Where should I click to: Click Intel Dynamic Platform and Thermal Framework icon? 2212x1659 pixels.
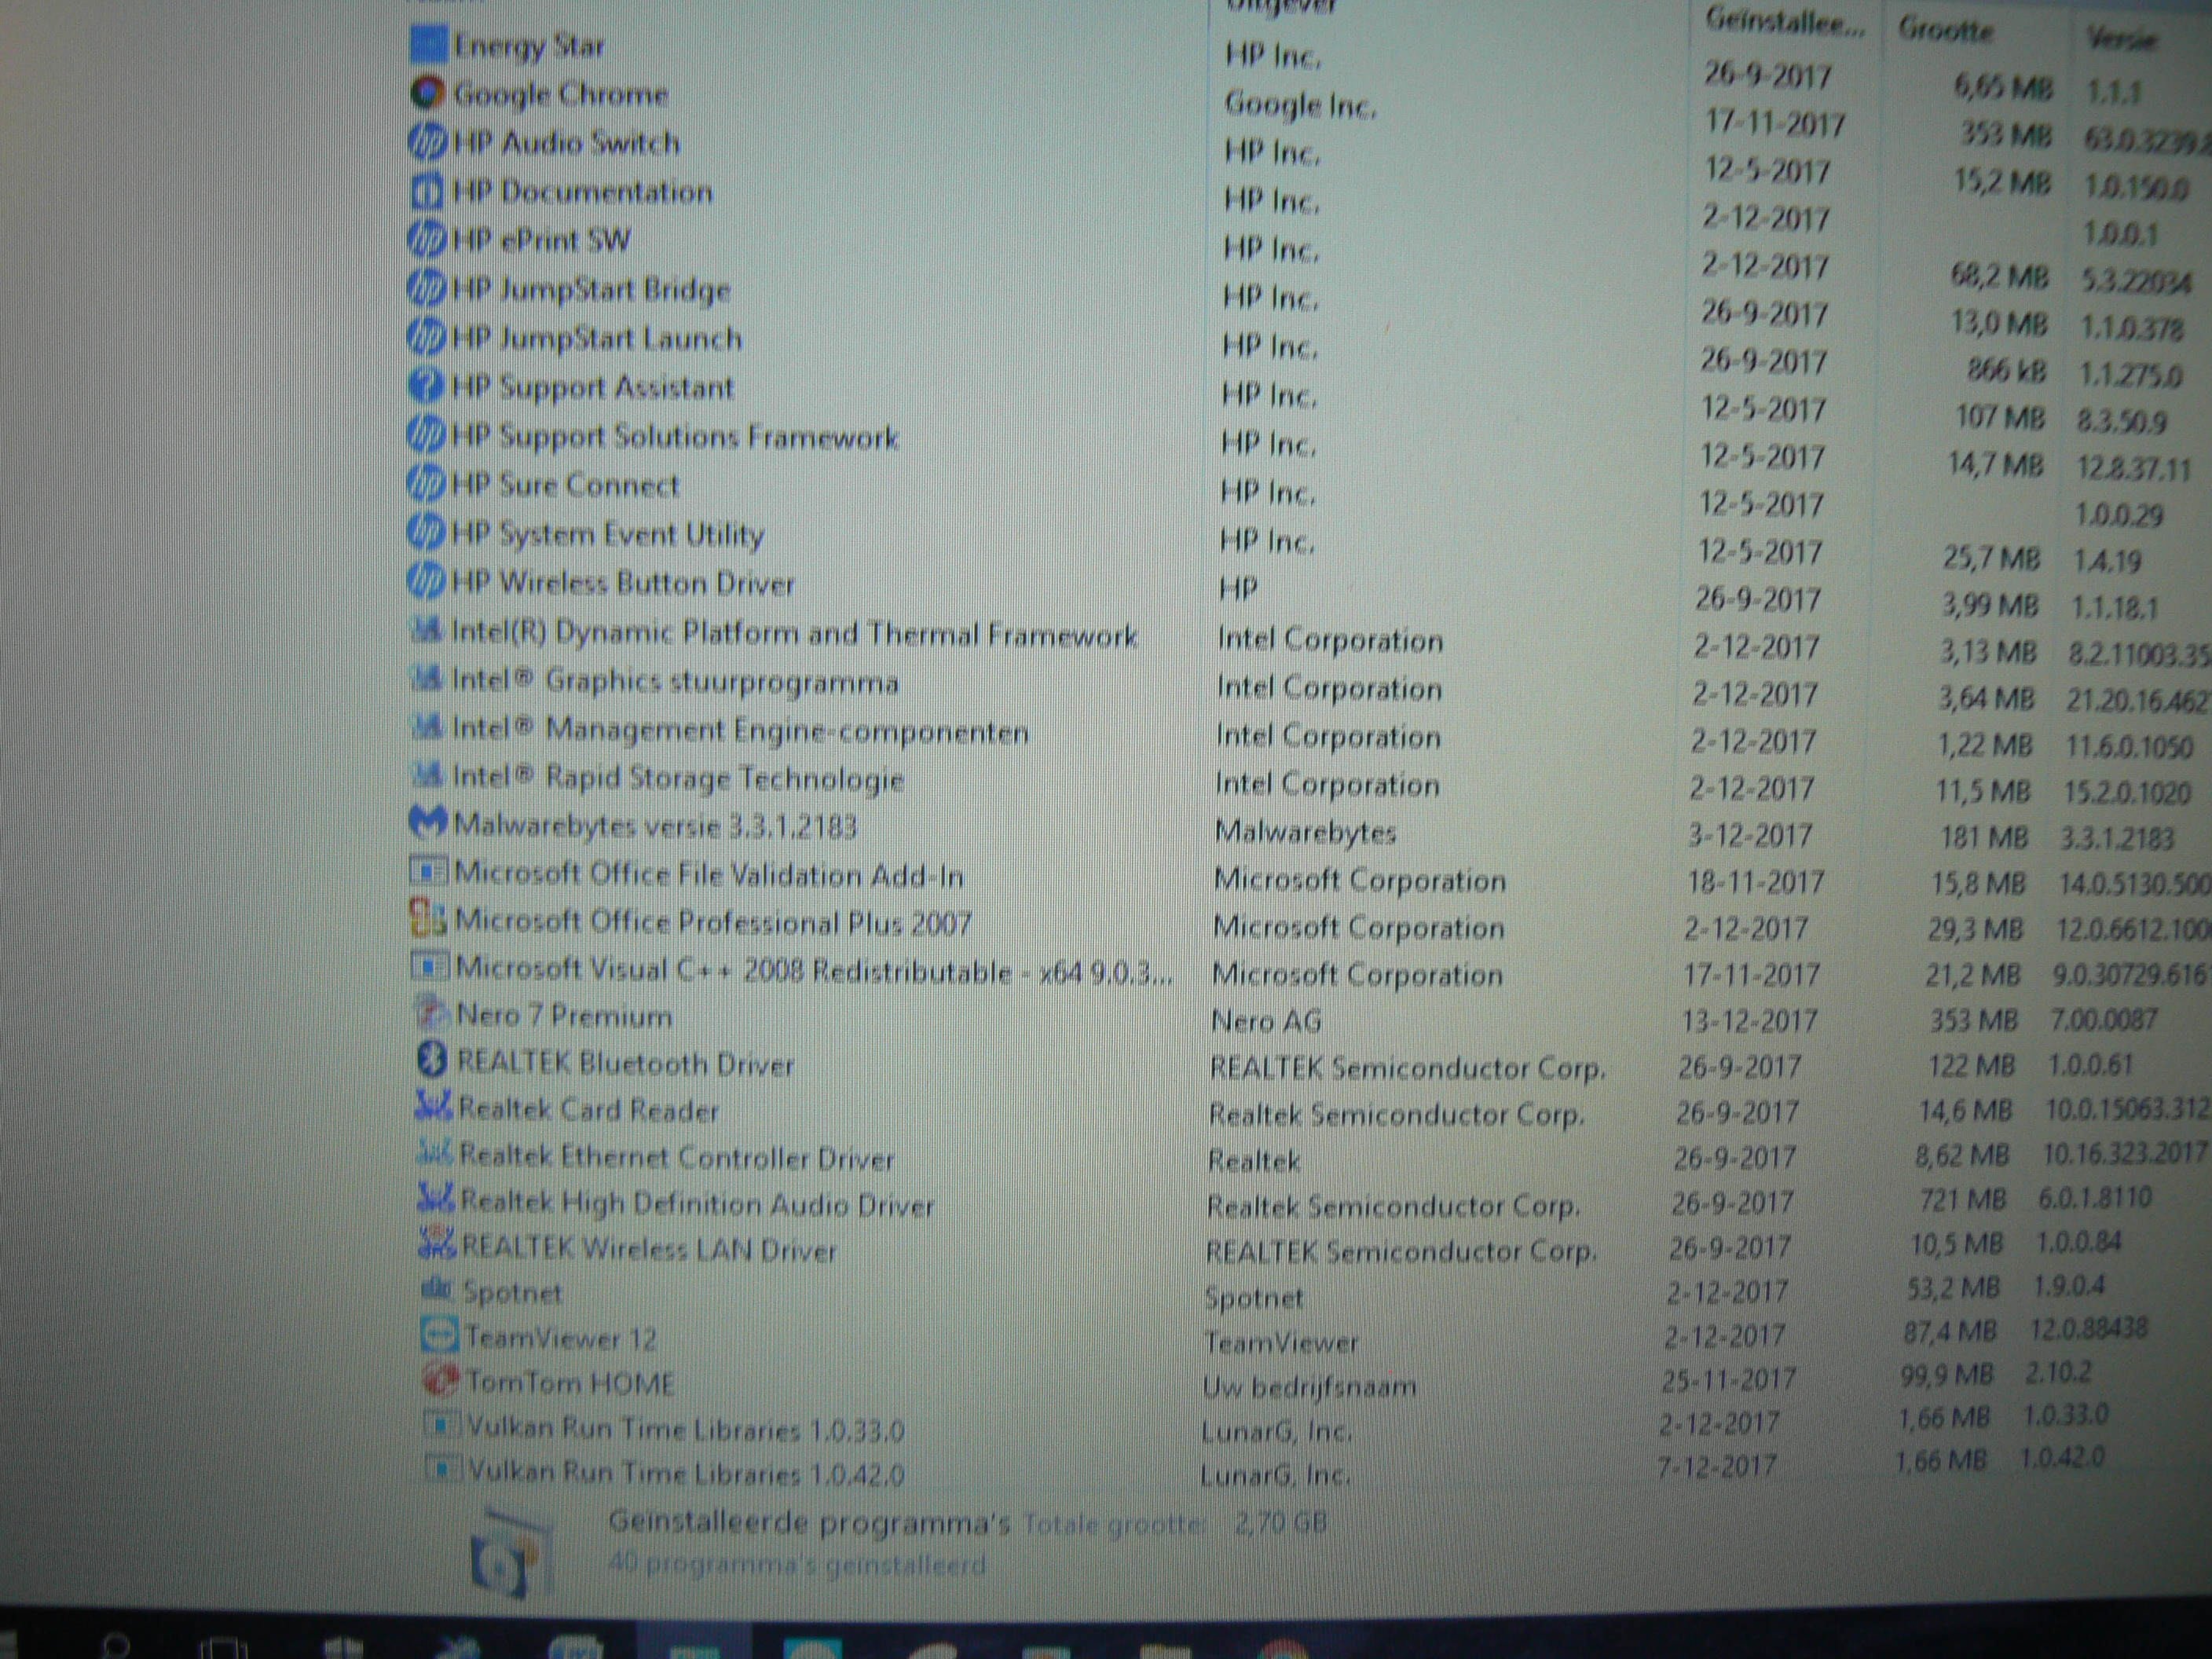tap(427, 630)
